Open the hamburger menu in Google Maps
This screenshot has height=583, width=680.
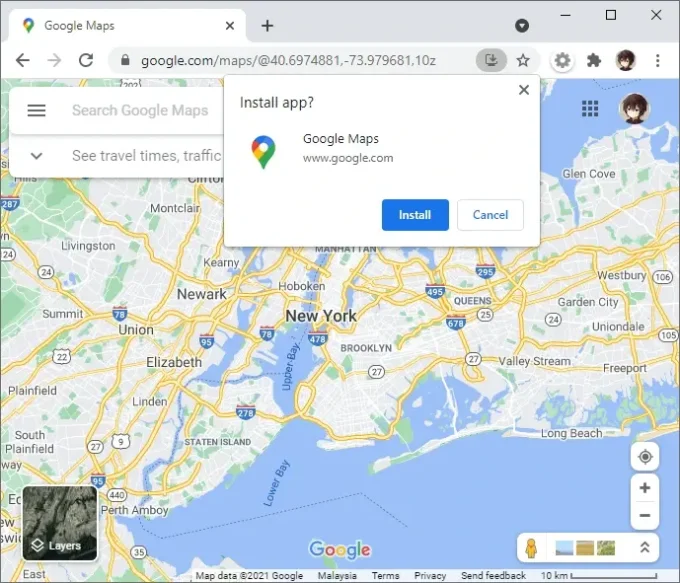(x=37, y=111)
